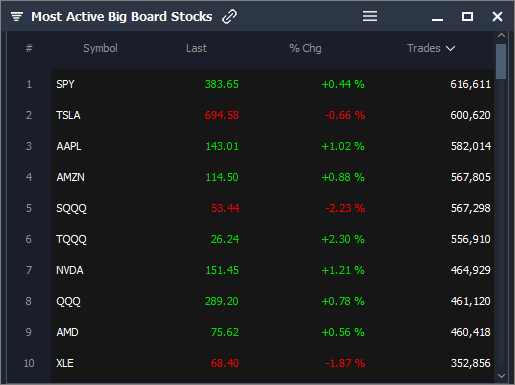The image size is (515, 385).
Task: Click the SQQQ symbol
Action: tap(71, 209)
